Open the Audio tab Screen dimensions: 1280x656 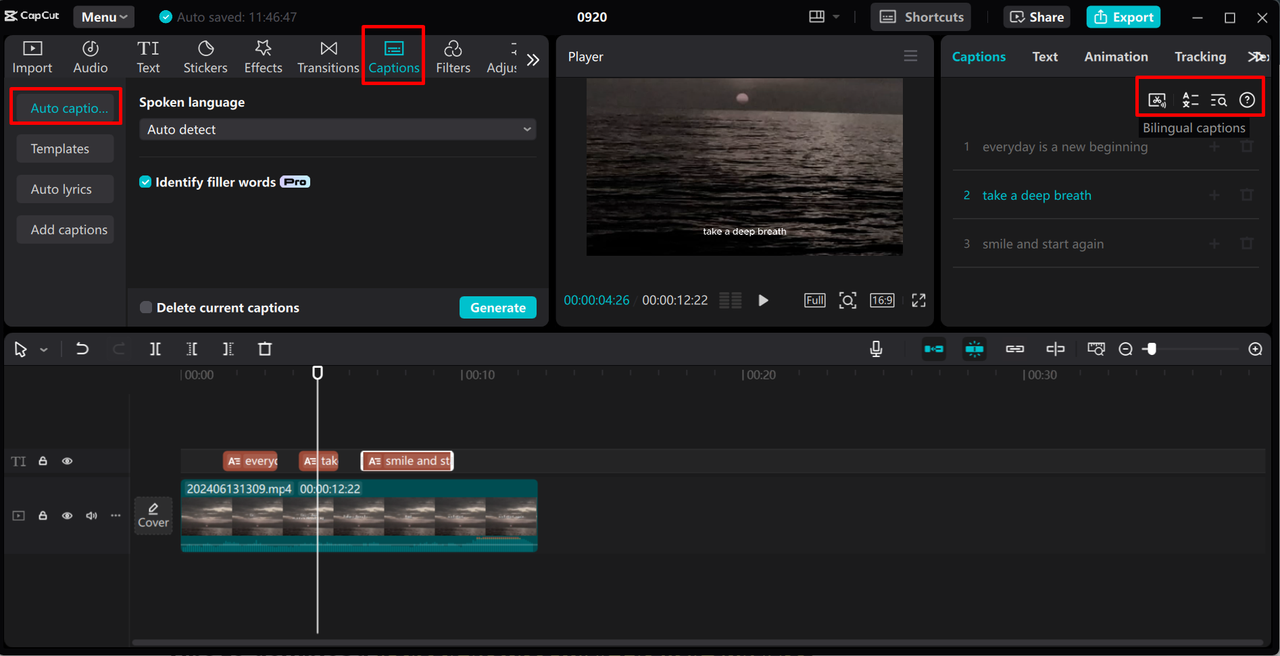click(x=90, y=57)
